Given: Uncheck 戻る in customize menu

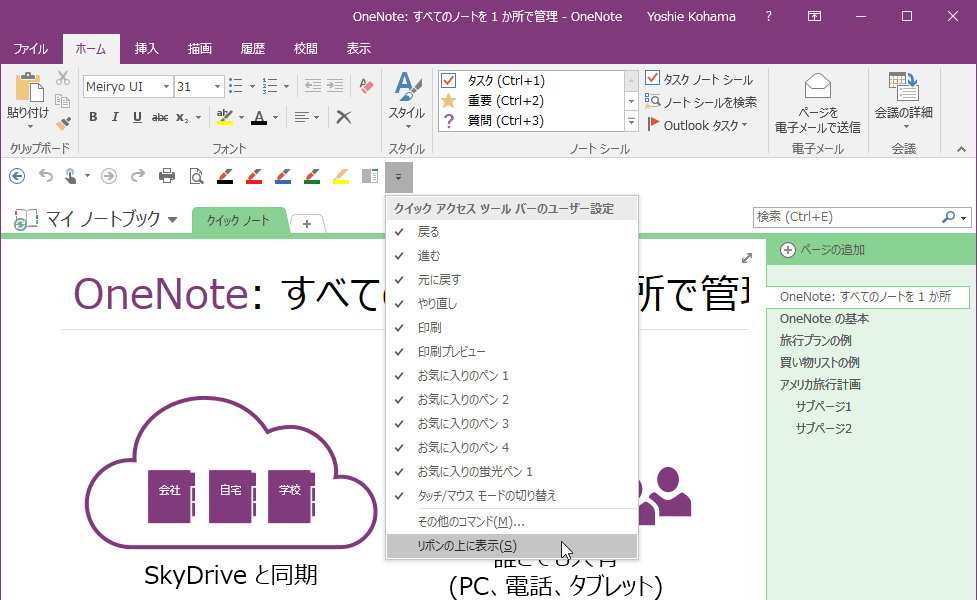Looking at the screenshot, I should click(x=512, y=232).
